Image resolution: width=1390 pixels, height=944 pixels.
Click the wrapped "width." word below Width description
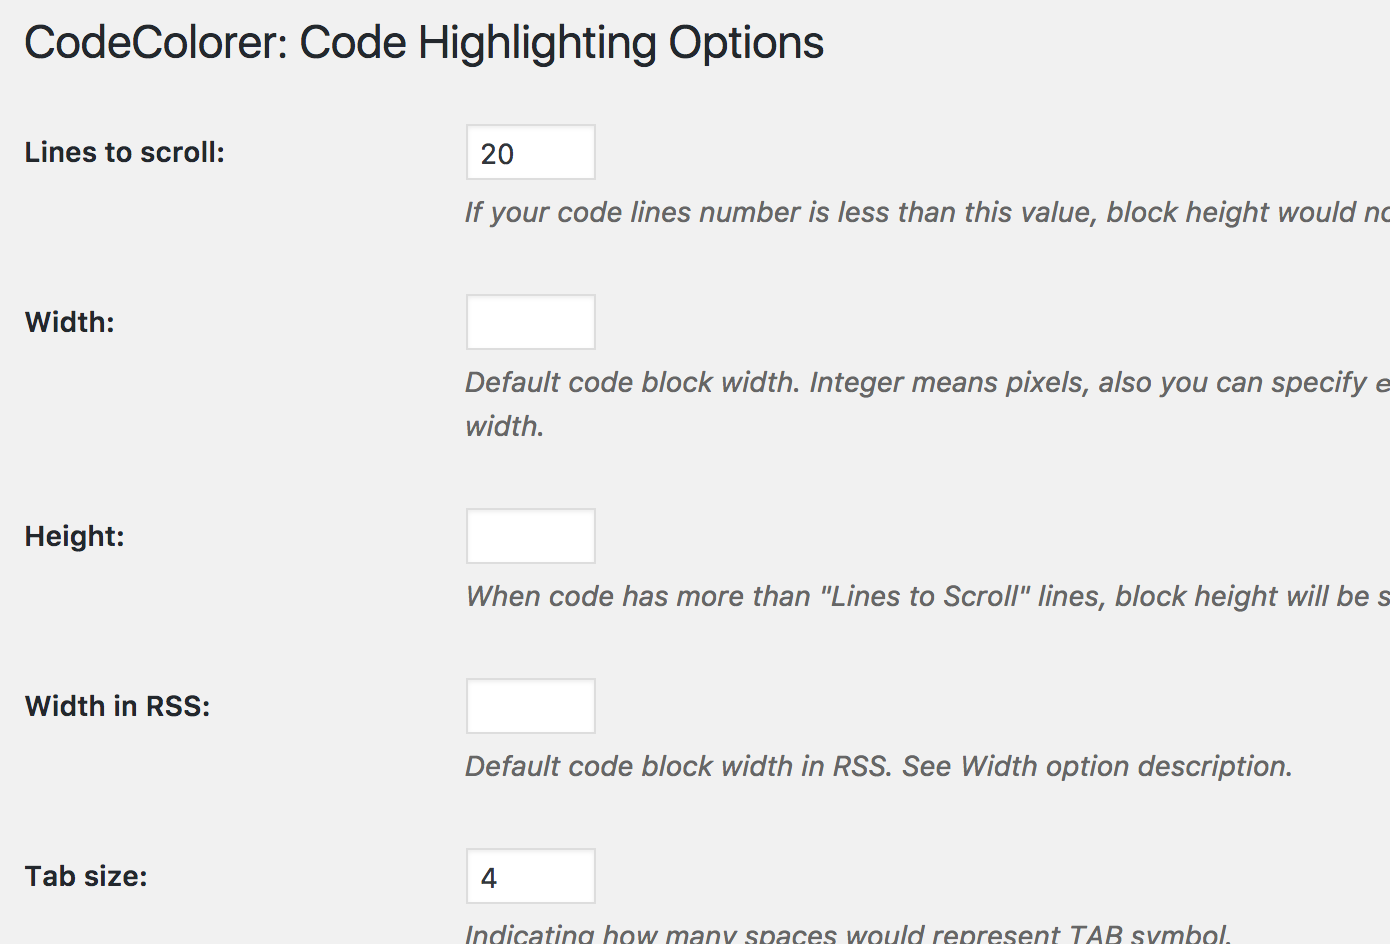click(505, 426)
